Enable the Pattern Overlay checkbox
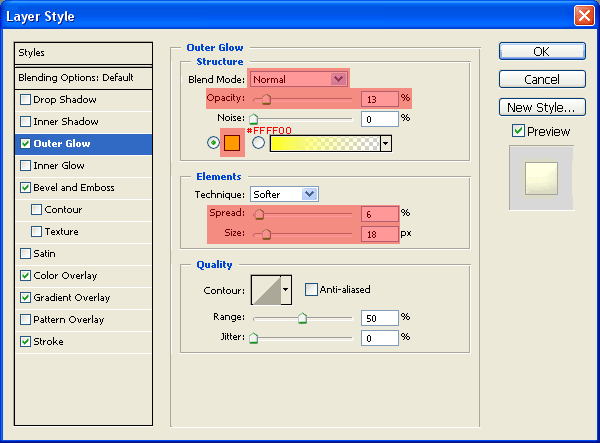This screenshot has width=600, height=443. pos(25,320)
